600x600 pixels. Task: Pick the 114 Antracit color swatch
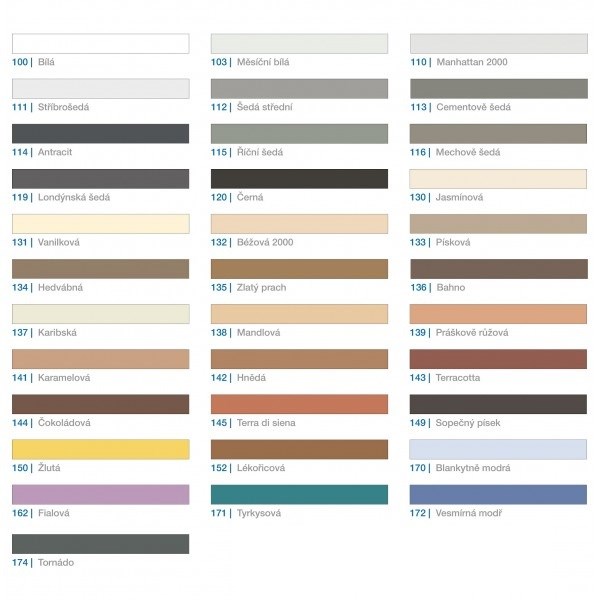tap(100, 134)
